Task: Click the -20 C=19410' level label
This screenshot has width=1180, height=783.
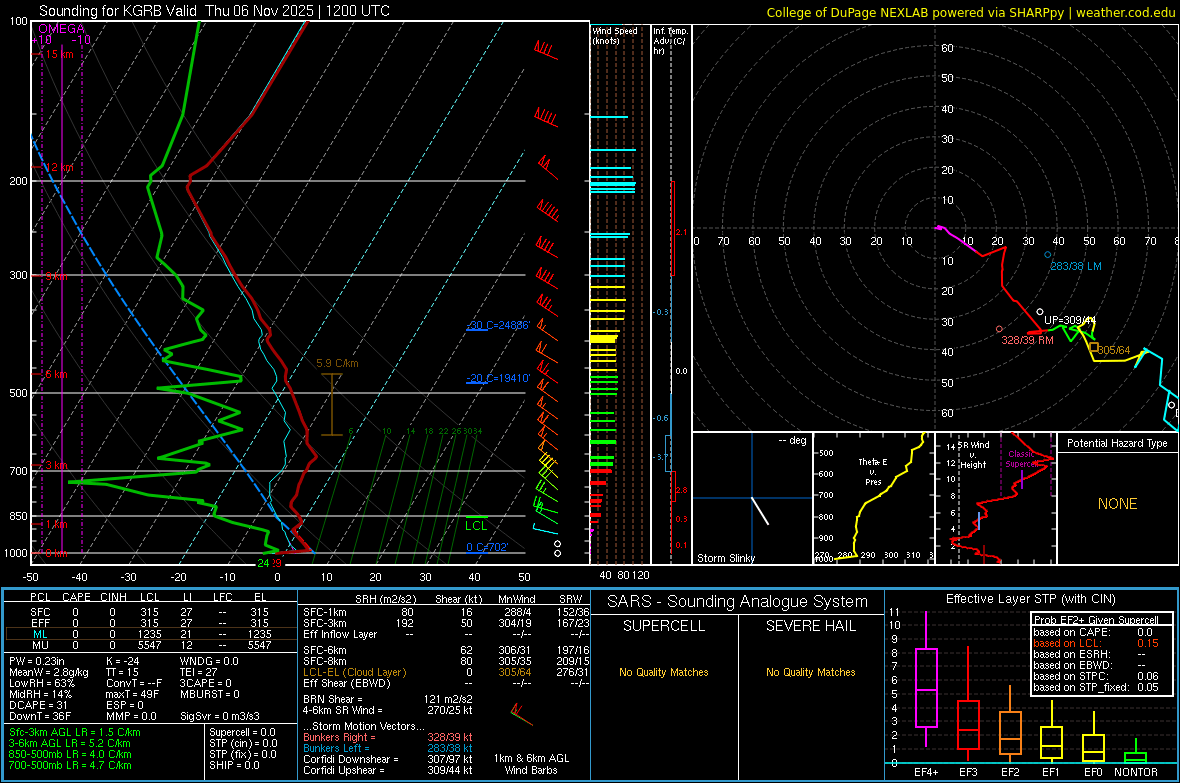Action: pos(498,378)
